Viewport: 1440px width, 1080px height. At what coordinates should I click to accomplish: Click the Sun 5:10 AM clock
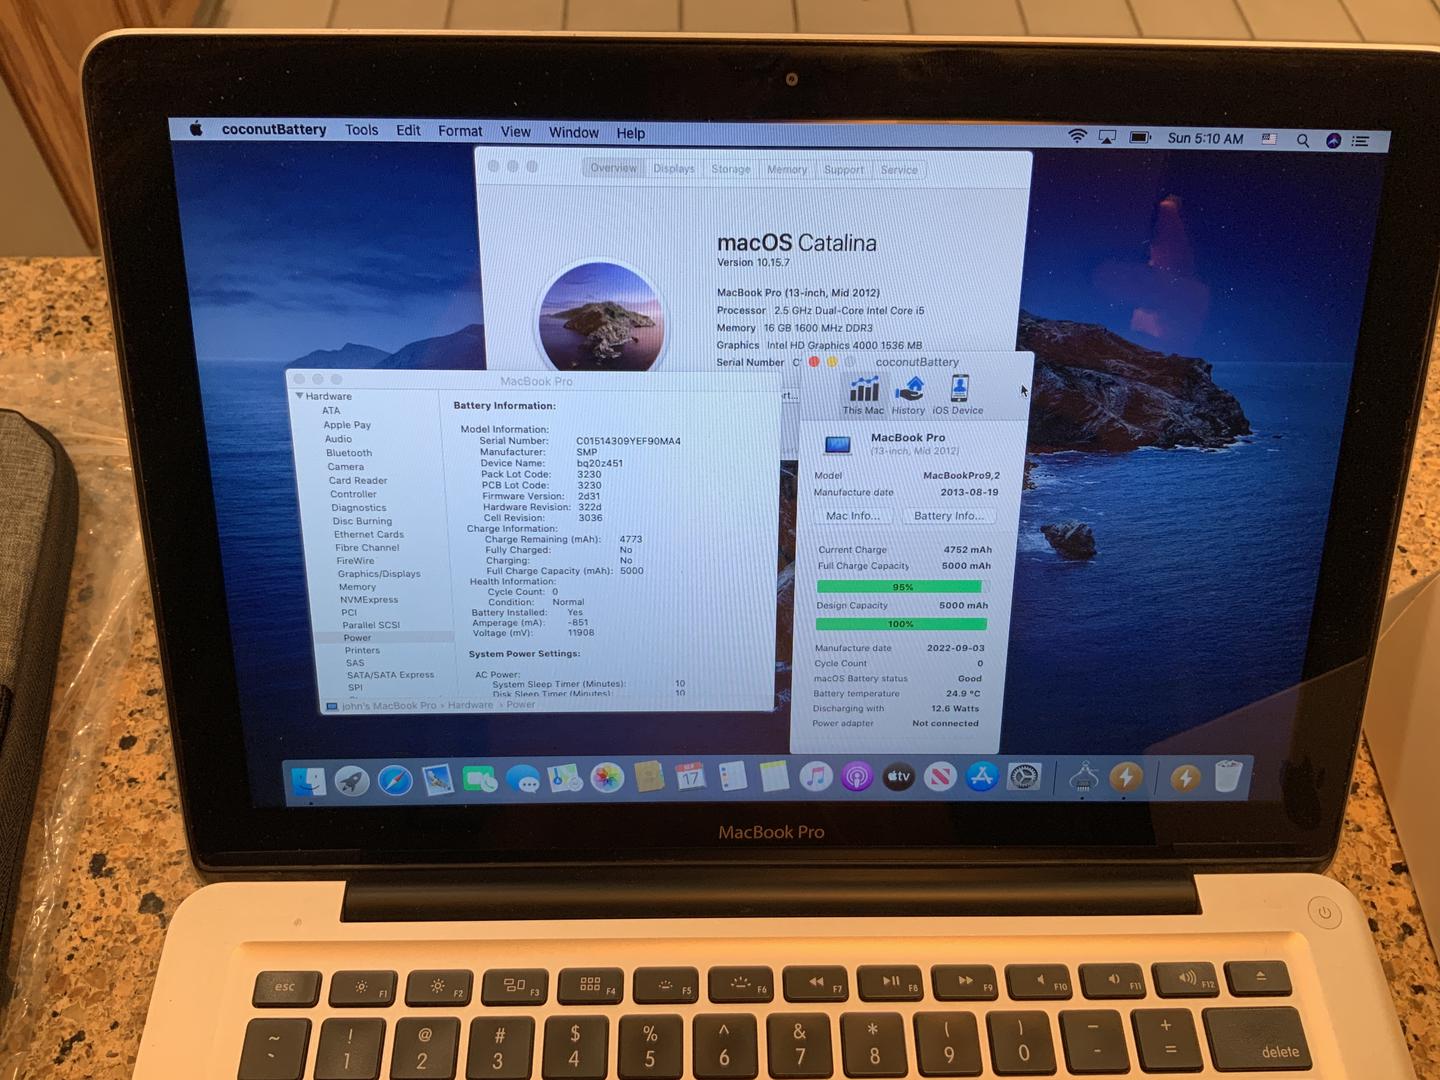coord(1205,139)
